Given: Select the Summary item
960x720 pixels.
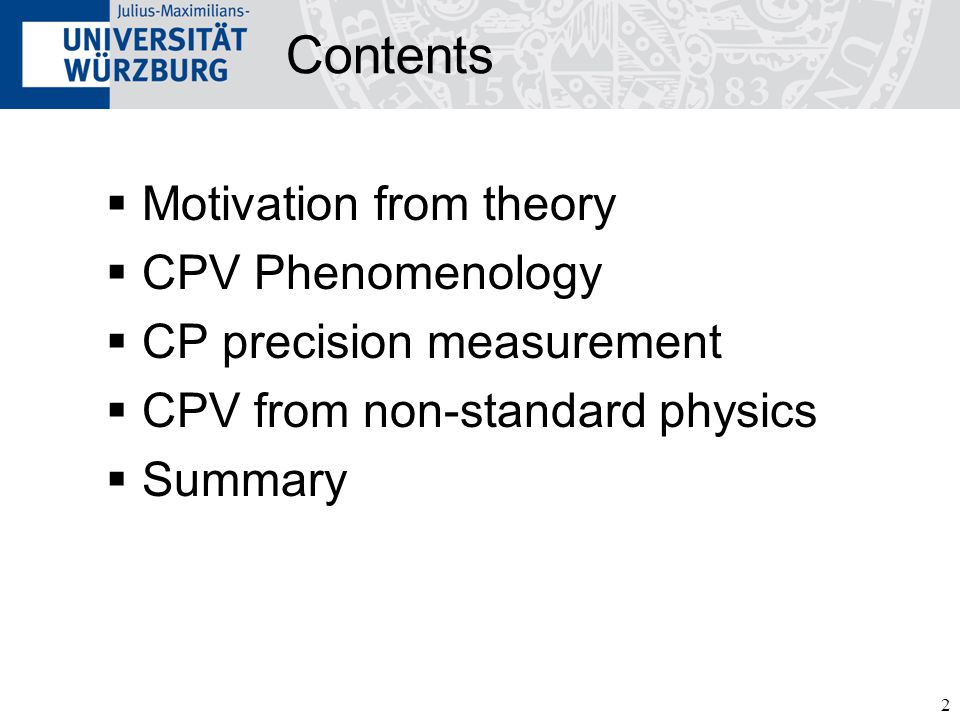Looking at the screenshot, I should [x=245, y=481].
